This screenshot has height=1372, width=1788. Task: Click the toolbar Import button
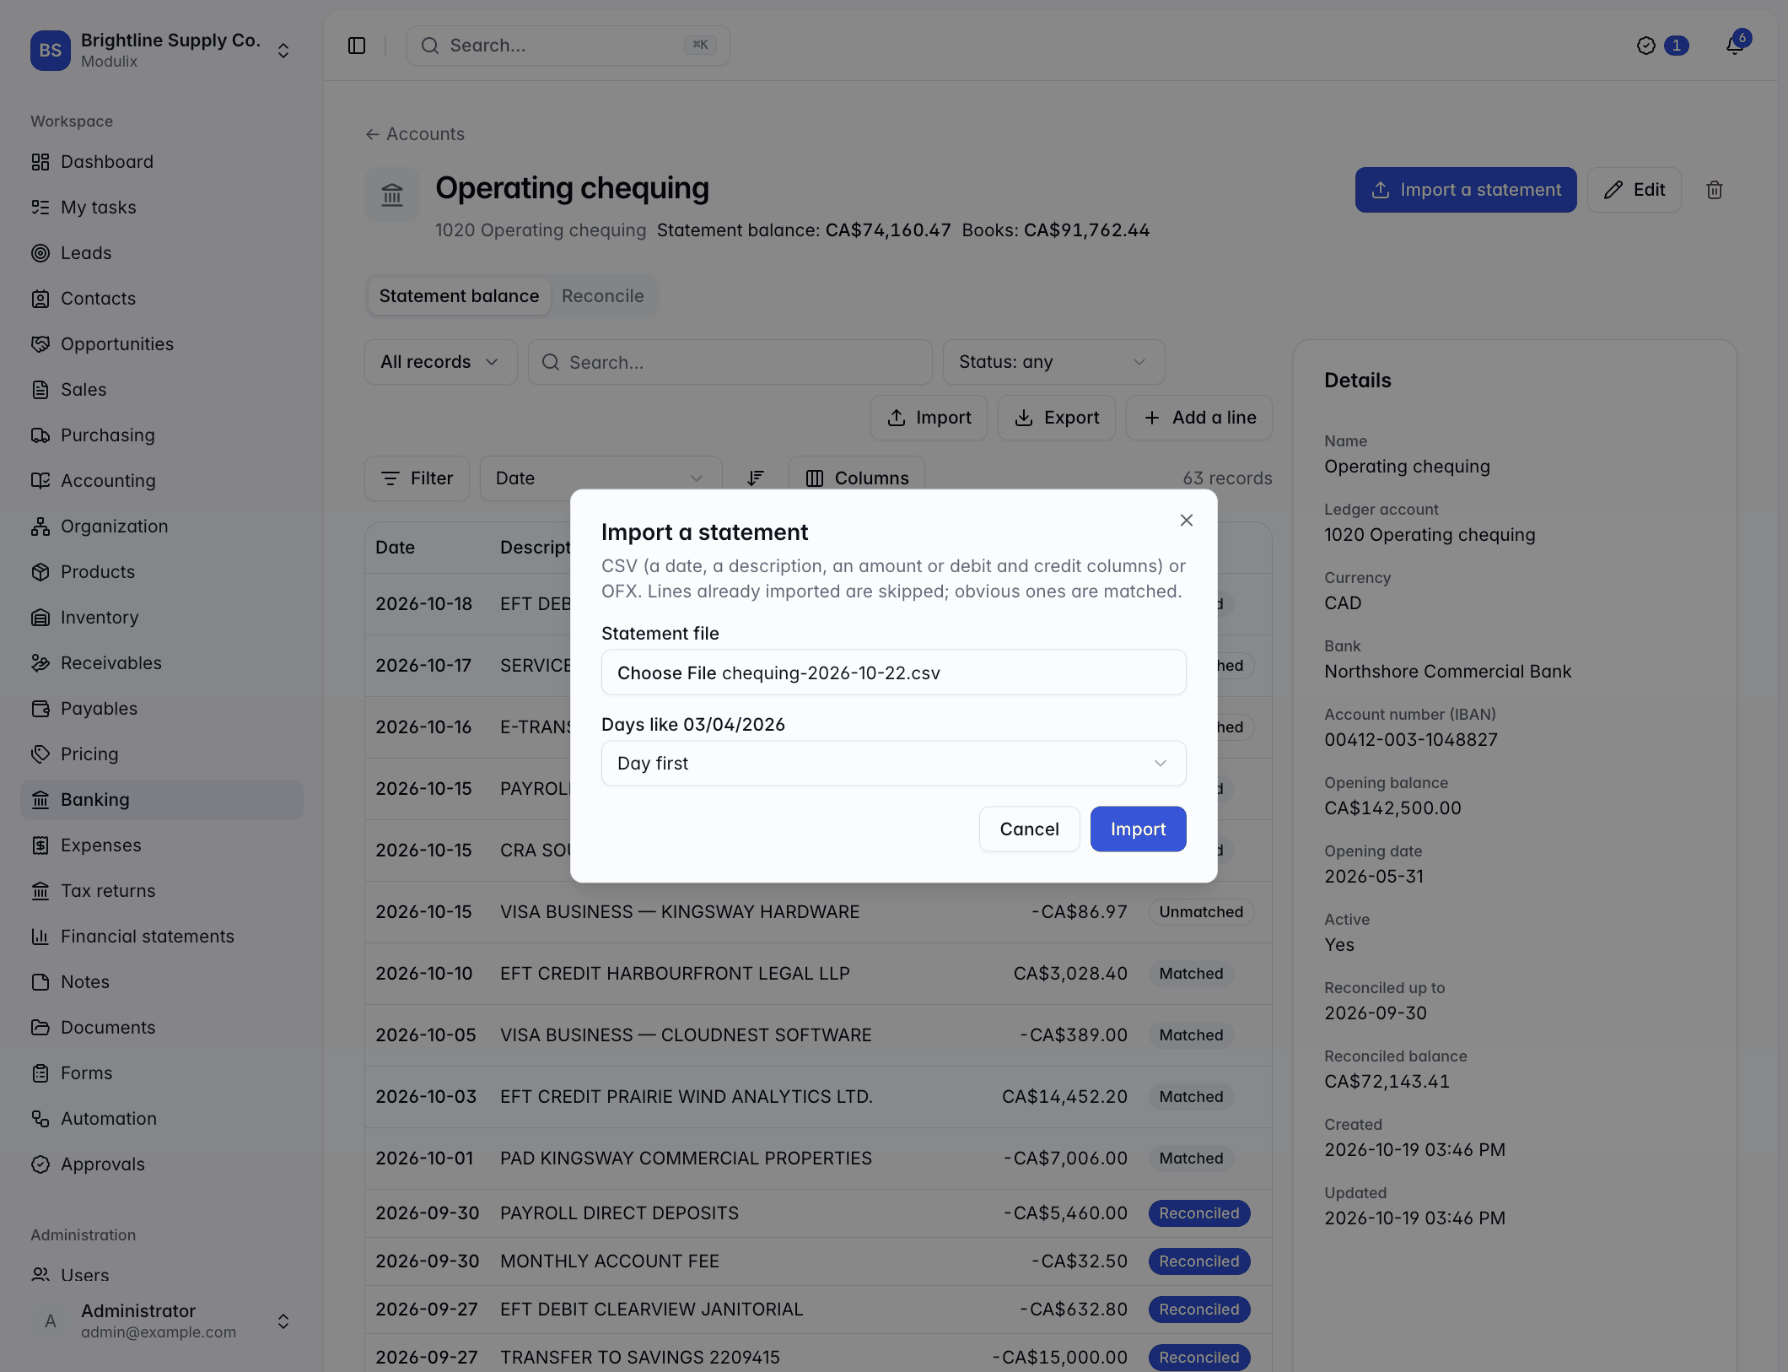[929, 418]
